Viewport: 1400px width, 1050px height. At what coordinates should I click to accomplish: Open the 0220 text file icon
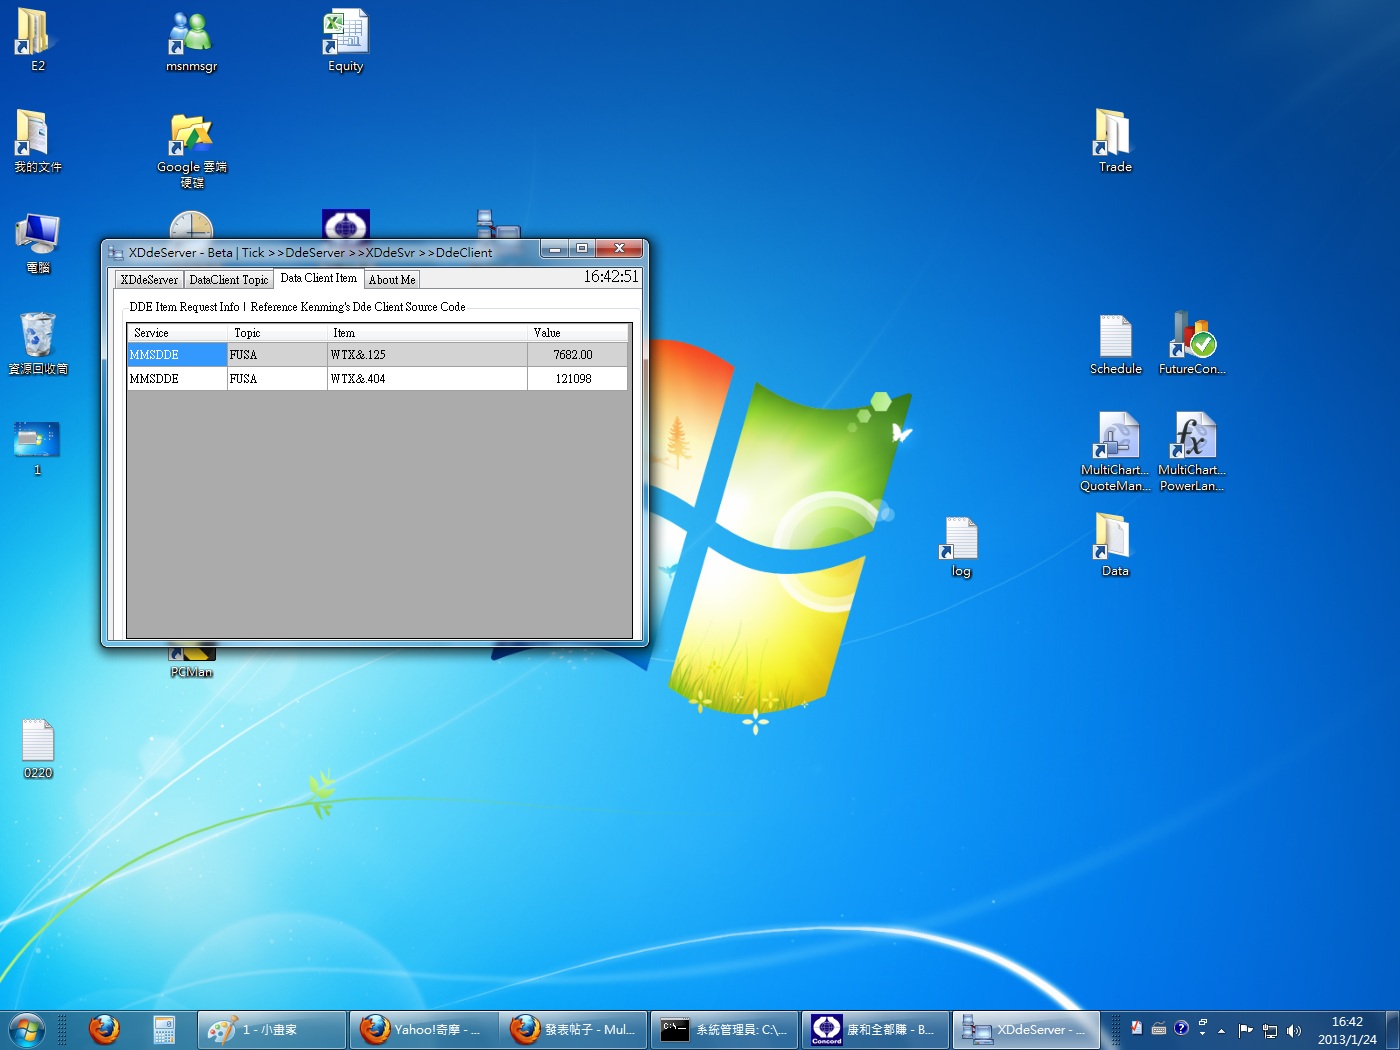tap(38, 749)
